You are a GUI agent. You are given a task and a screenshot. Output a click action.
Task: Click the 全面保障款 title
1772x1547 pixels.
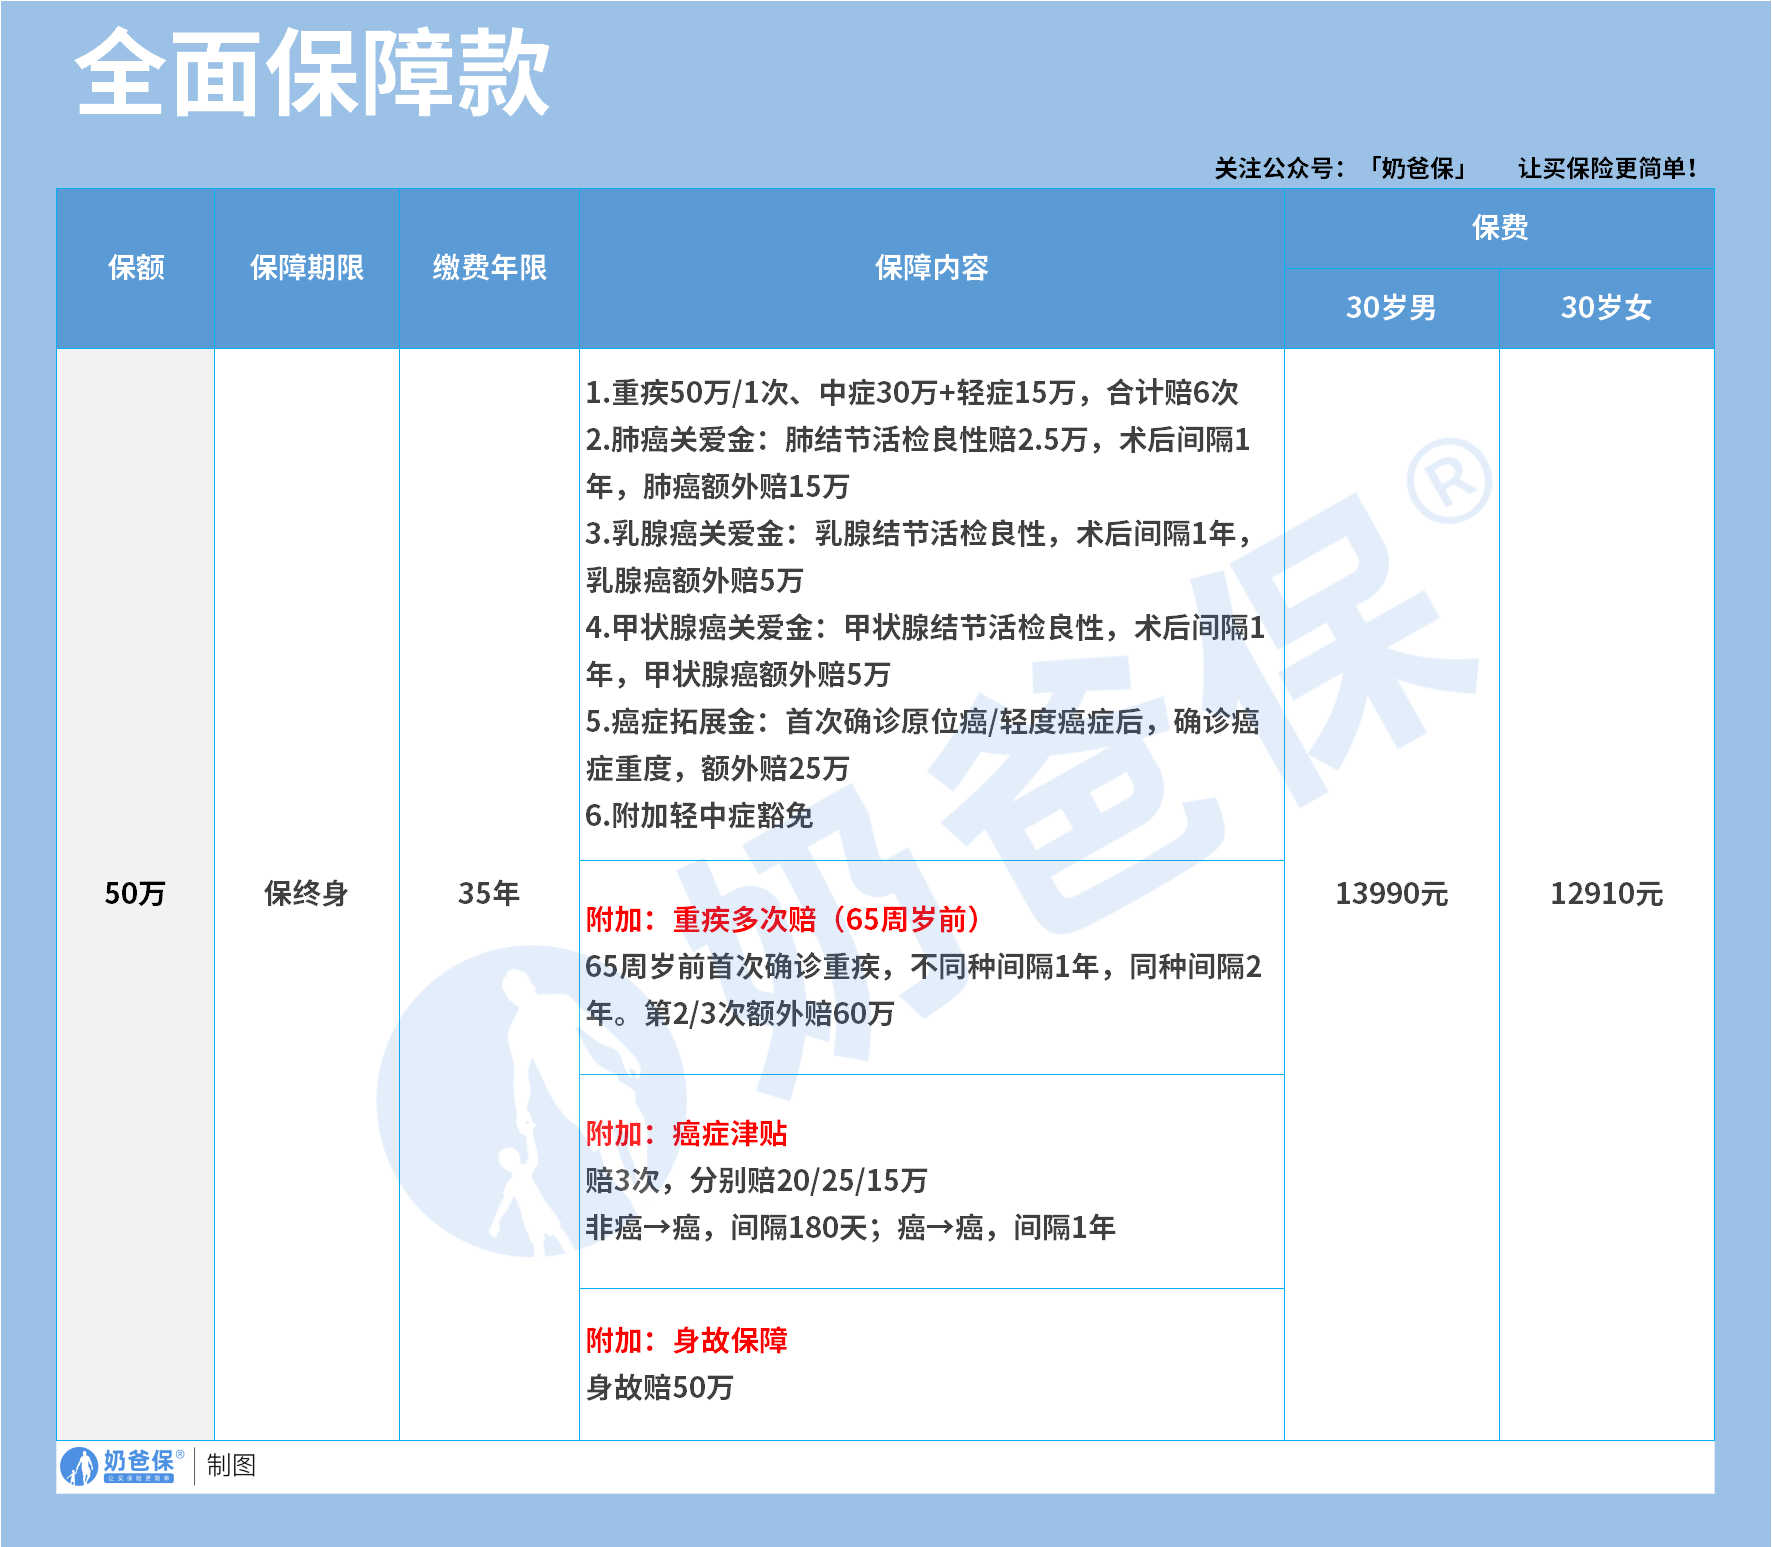(312, 73)
